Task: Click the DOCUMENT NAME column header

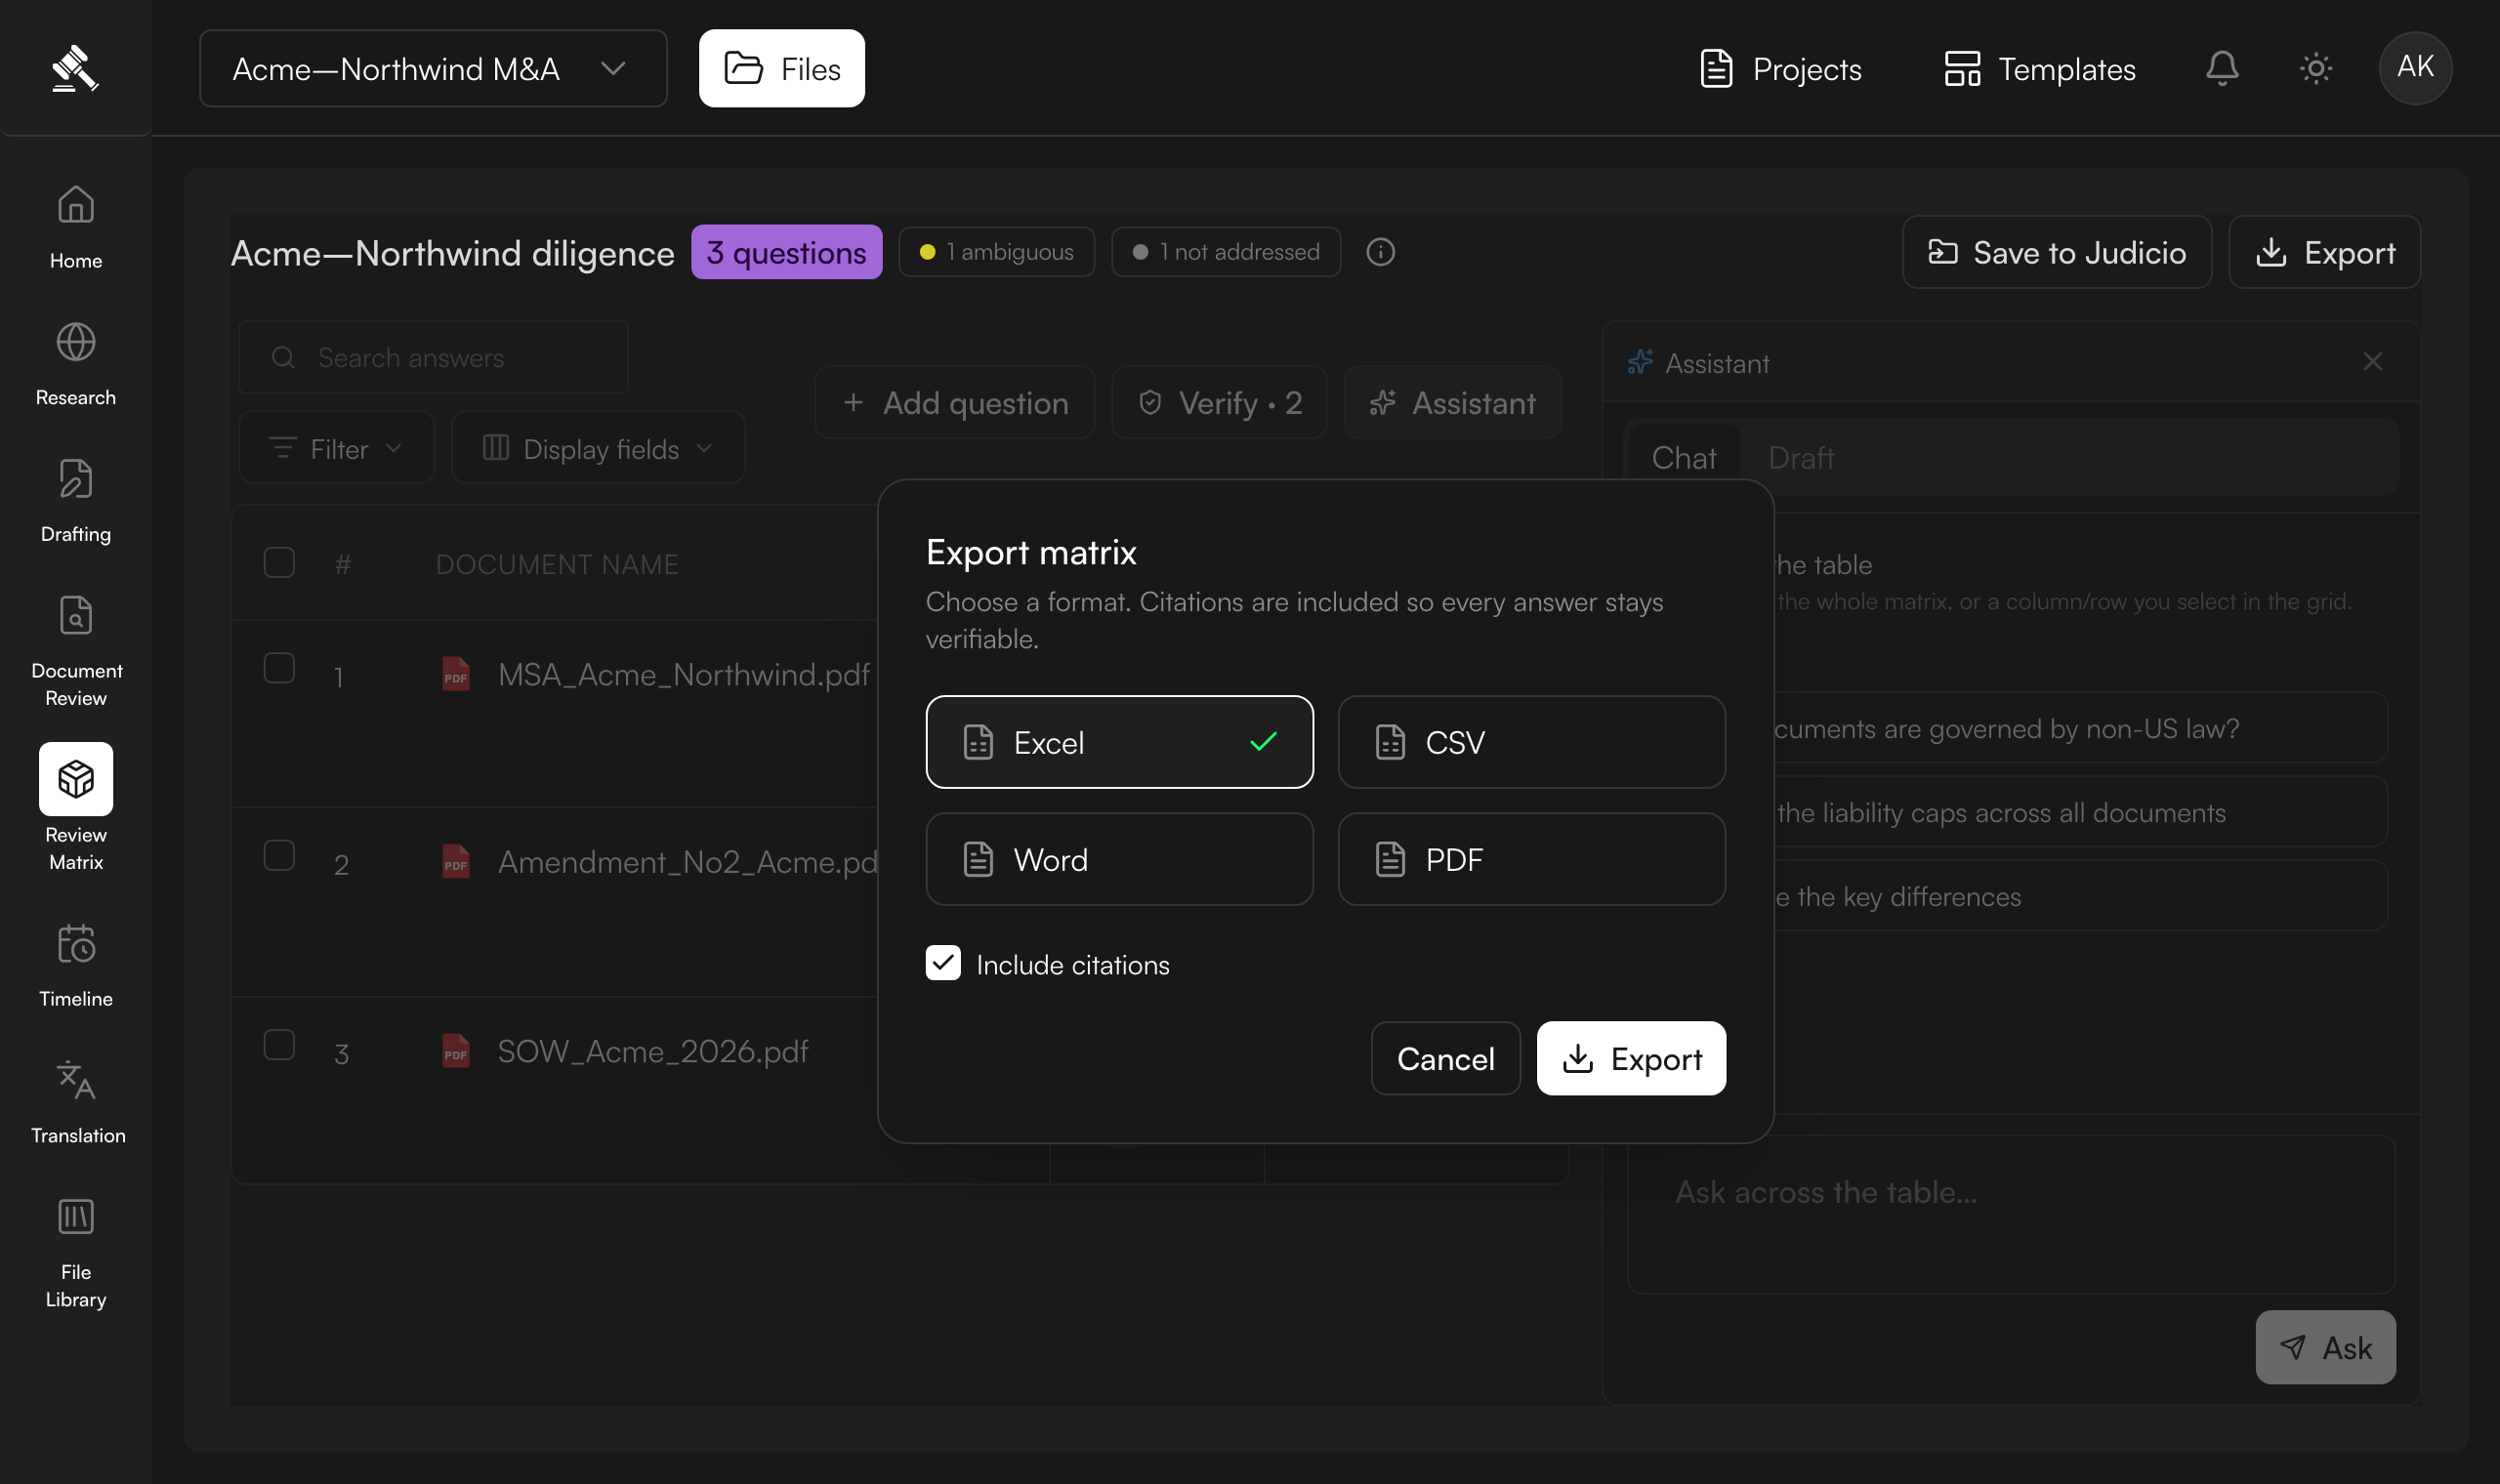Action: [557, 564]
